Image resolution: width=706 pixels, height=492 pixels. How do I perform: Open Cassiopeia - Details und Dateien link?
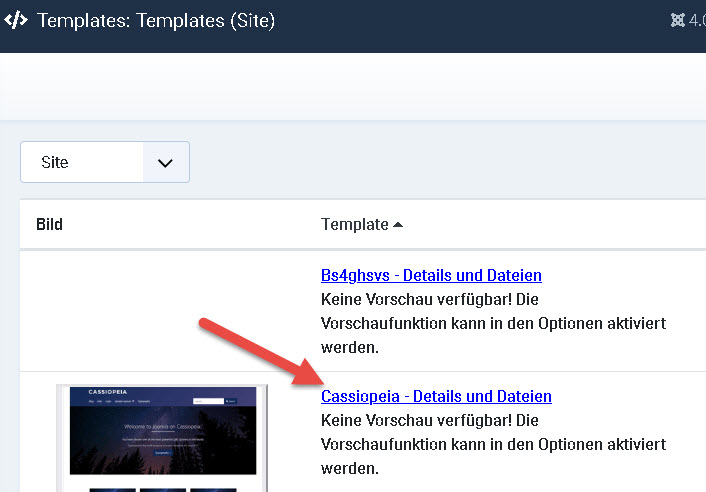[436, 396]
